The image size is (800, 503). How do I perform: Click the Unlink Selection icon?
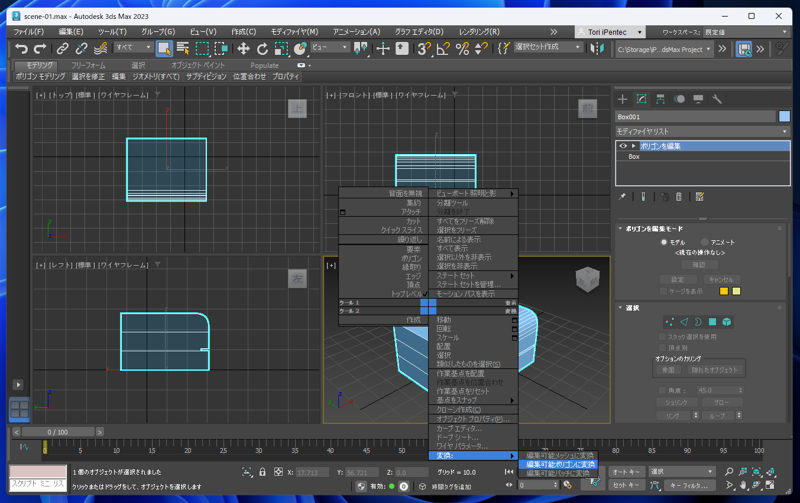pos(81,49)
